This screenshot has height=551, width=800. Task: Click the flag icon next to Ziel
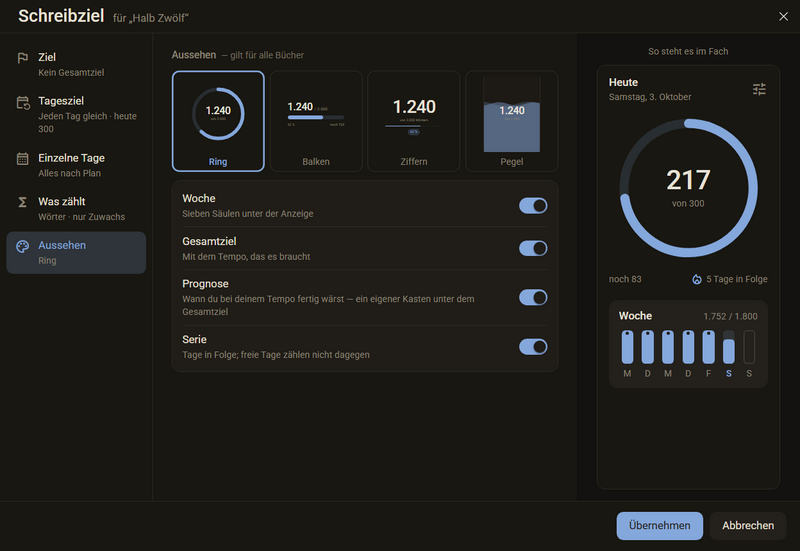pos(22,58)
